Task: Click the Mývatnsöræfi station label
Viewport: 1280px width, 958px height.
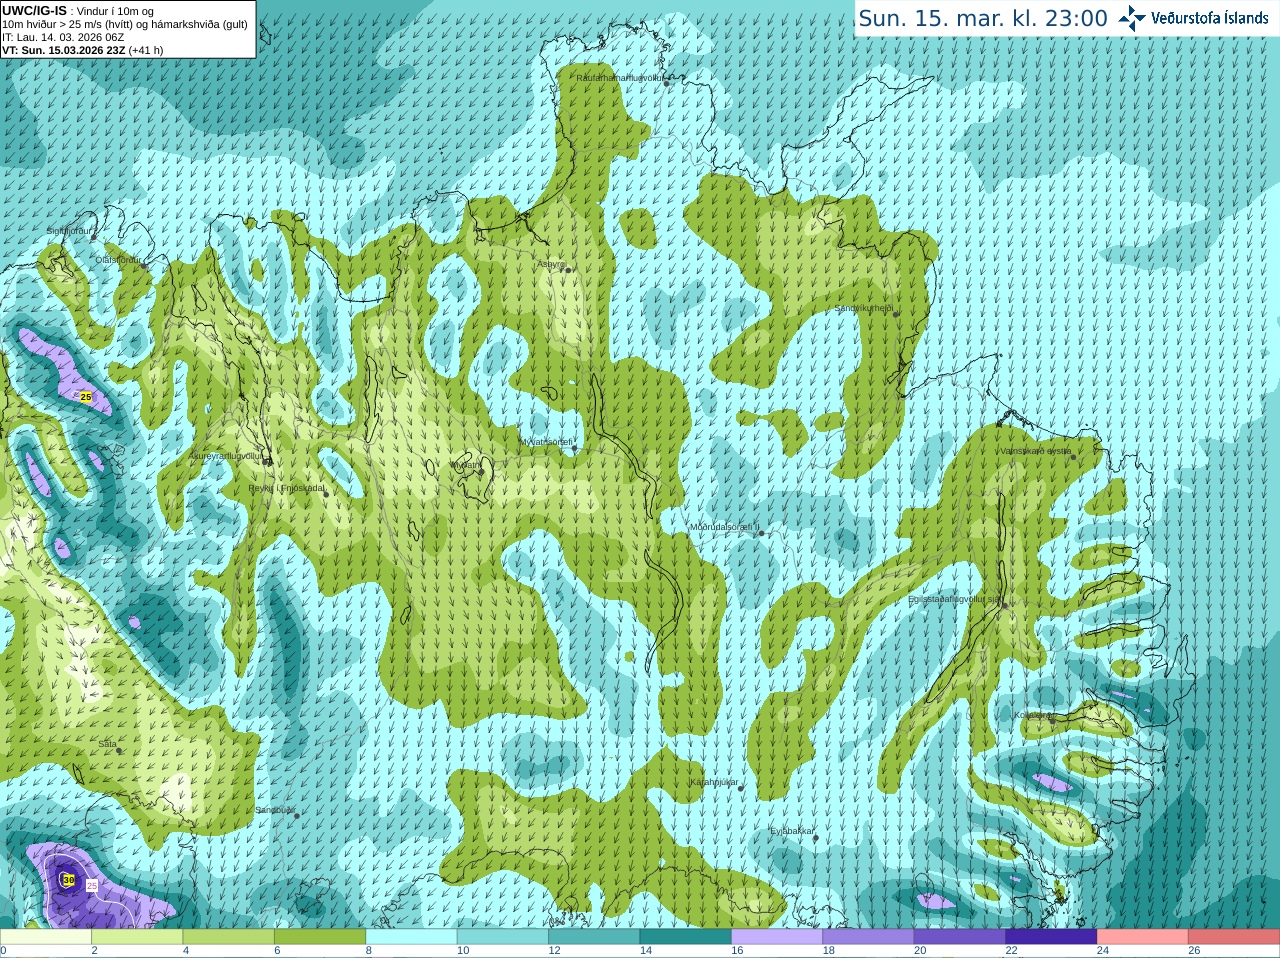Action: [546, 441]
